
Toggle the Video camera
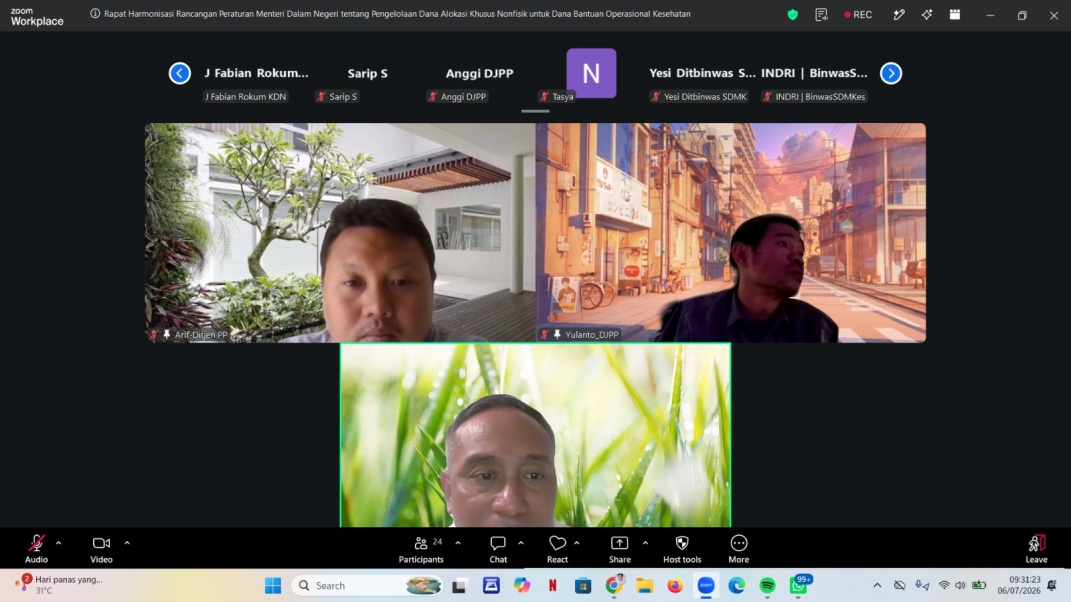[101, 549]
